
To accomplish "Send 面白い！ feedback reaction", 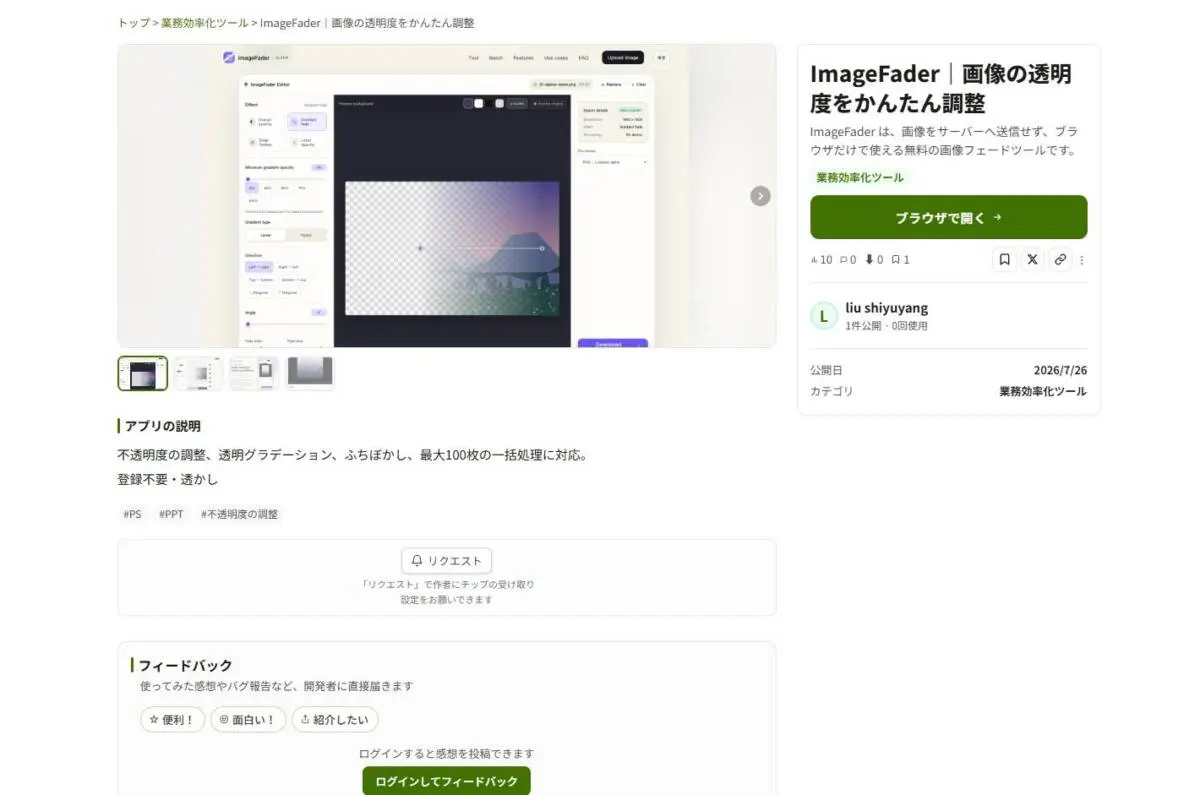I will pos(248,719).
